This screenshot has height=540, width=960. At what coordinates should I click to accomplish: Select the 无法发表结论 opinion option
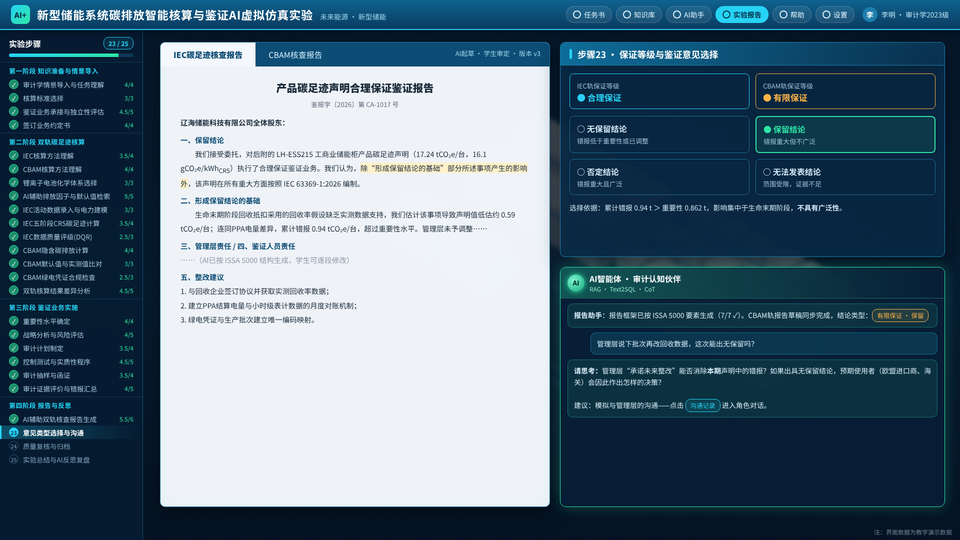(x=845, y=177)
